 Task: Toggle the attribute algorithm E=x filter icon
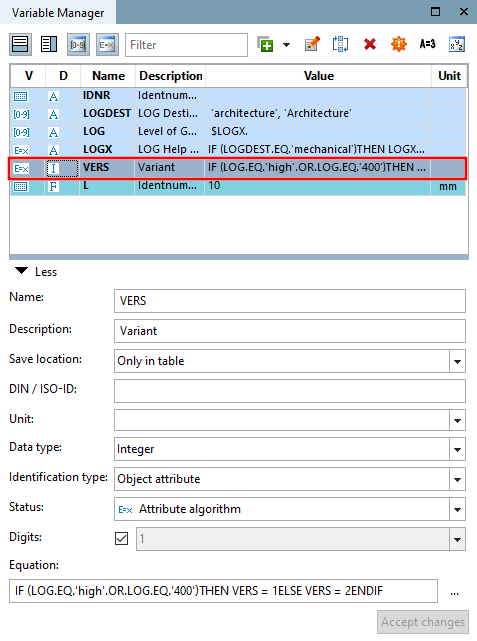pos(107,45)
